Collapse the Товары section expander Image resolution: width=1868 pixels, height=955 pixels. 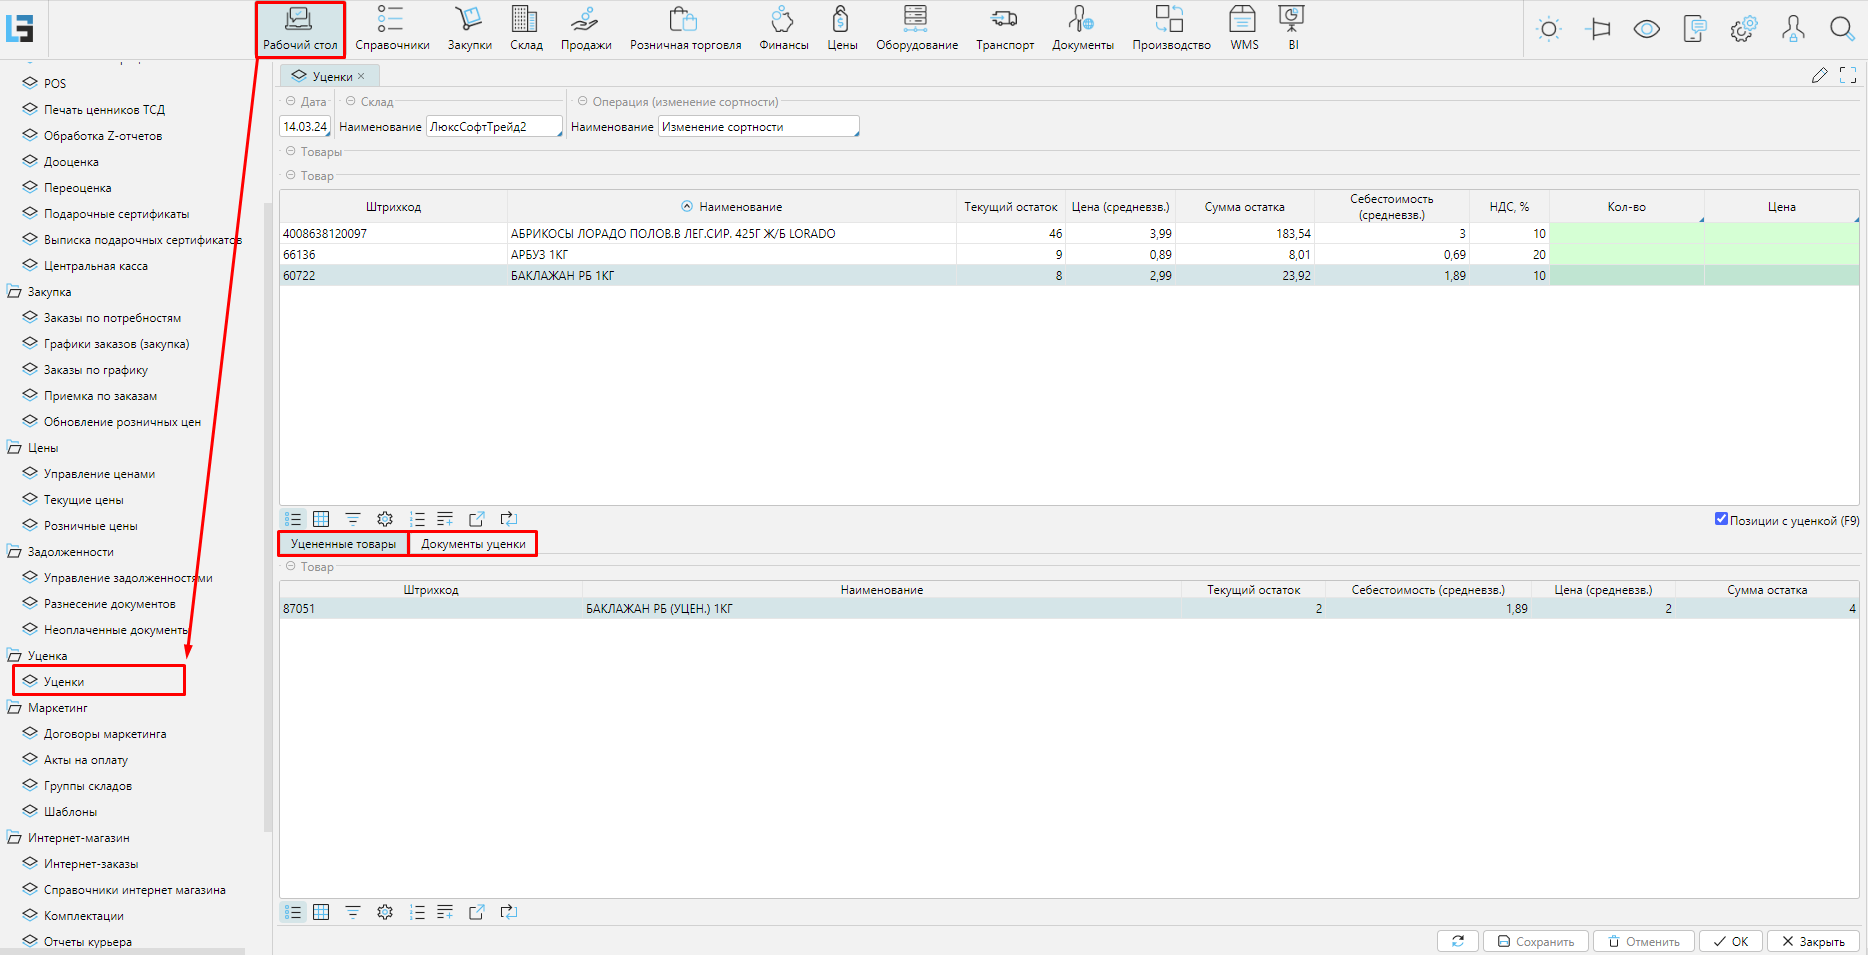pos(291,152)
